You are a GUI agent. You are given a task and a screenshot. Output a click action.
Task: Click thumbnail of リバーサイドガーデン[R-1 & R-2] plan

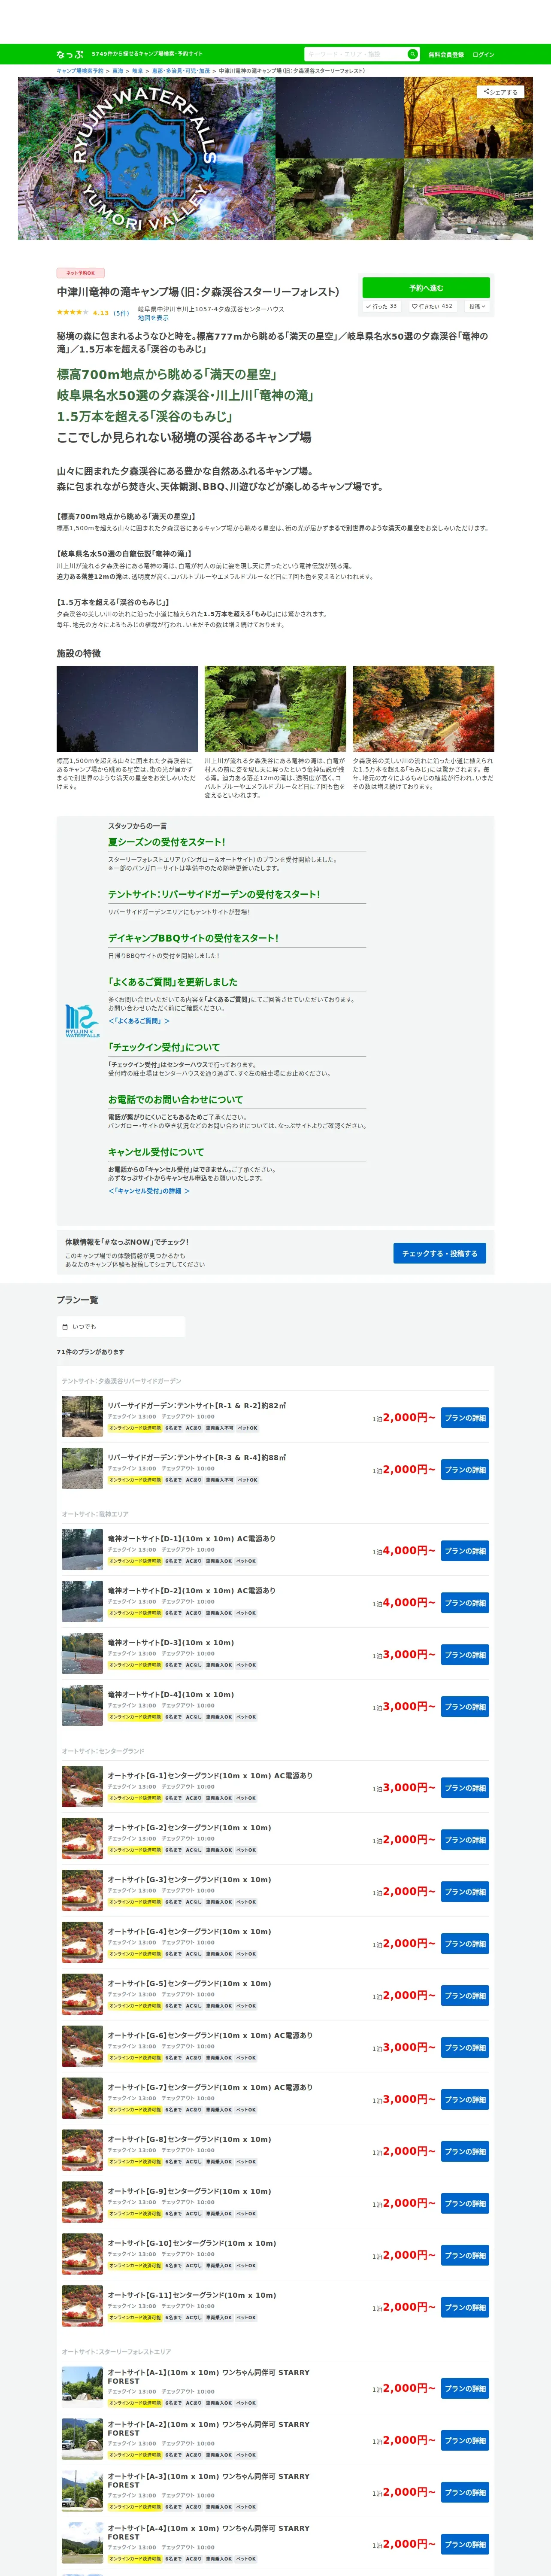[x=82, y=1417]
